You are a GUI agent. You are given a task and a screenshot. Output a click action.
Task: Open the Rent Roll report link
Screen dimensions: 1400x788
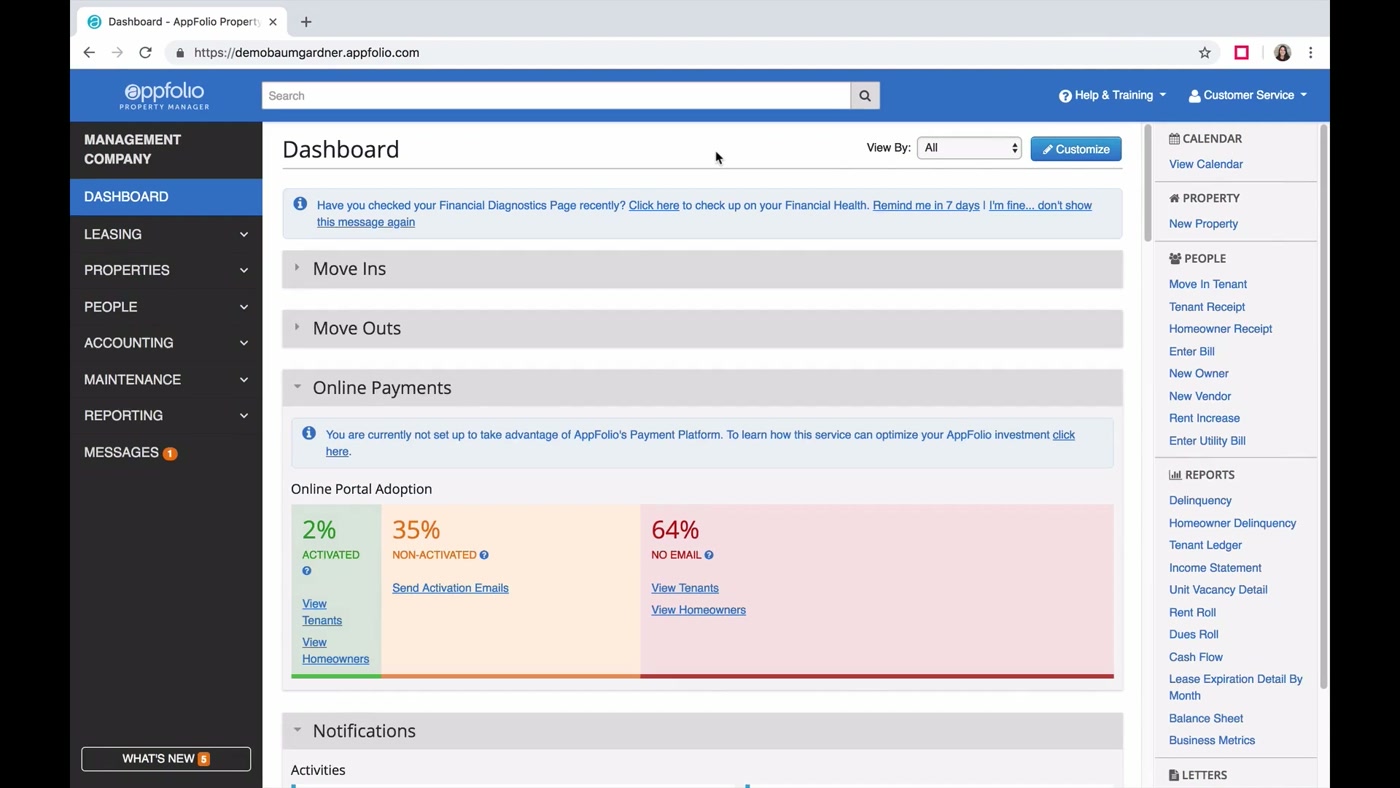tap(1192, 612)
